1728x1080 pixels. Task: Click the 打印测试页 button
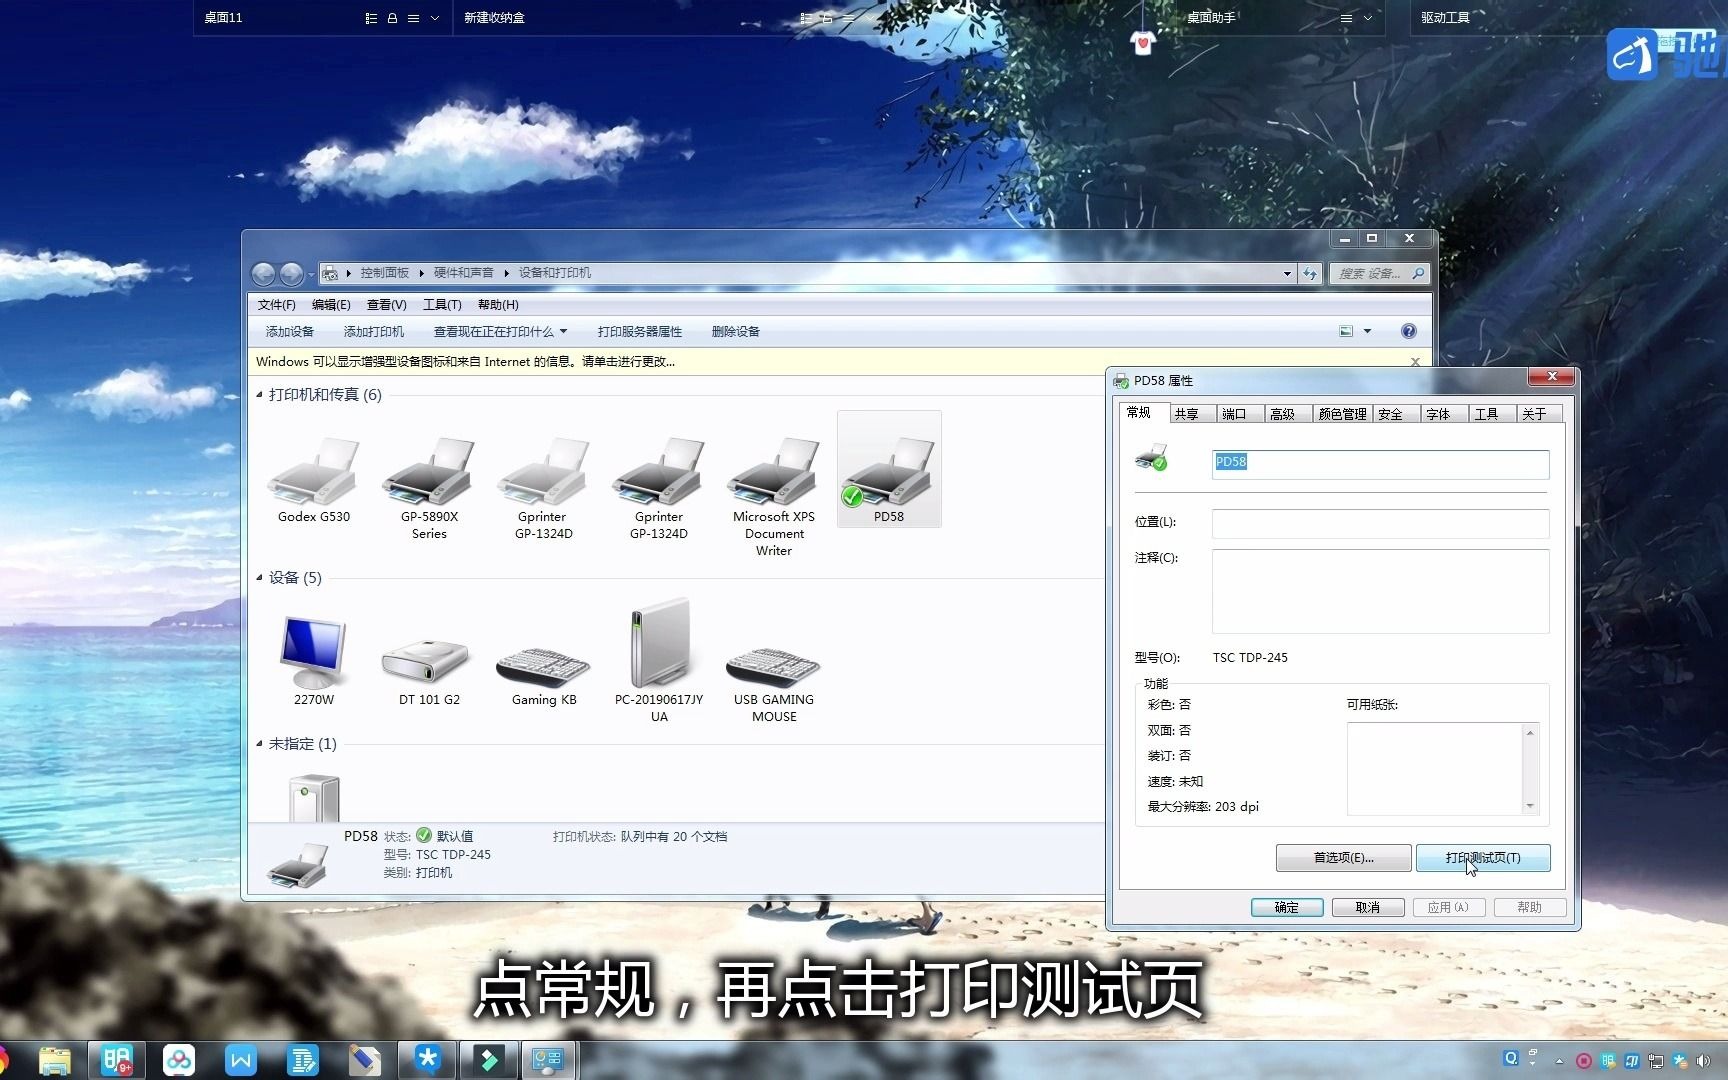click(1483, 858)
